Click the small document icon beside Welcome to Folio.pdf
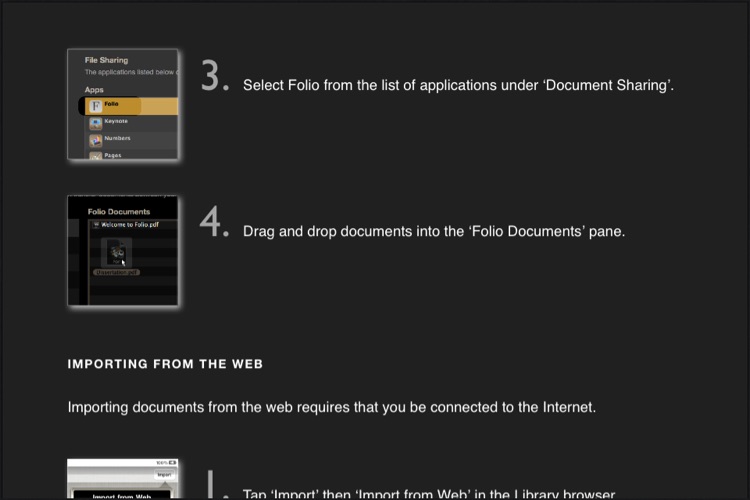Viewport: 750px width, 500px height. 96,224
